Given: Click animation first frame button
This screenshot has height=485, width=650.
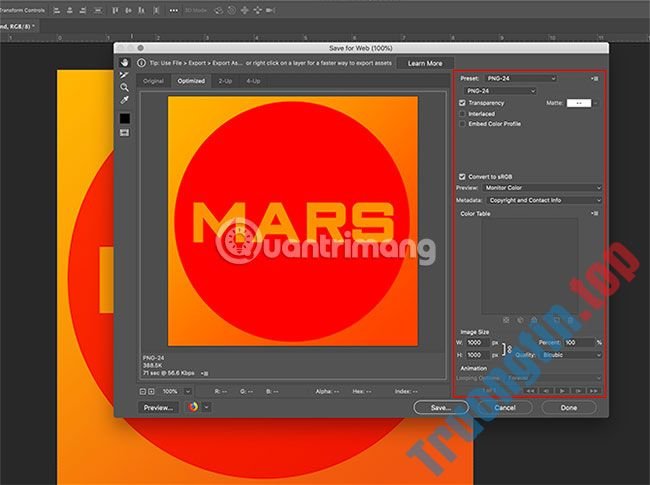Looking at the screenshot, I should point(530,390).
